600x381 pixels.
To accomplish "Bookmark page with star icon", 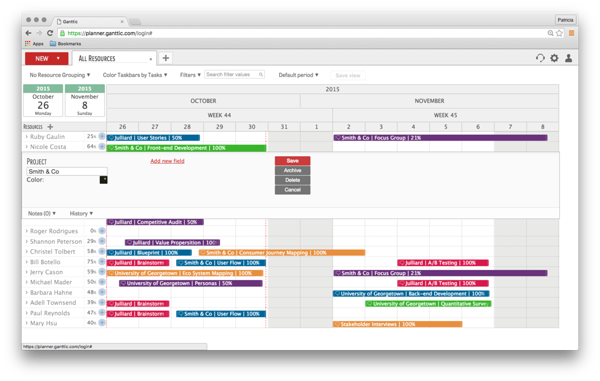I will pyautogui.click(x=559, y=33).
